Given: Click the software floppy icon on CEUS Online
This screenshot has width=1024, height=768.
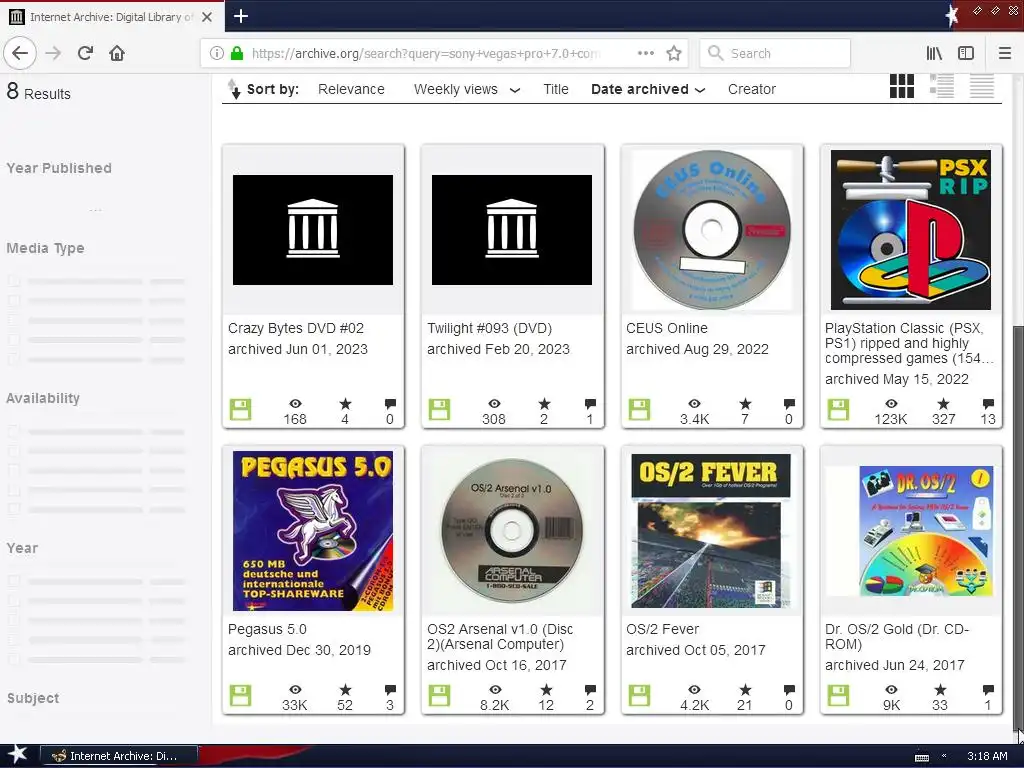Looking at the screenshot, I should pos(639,409).
